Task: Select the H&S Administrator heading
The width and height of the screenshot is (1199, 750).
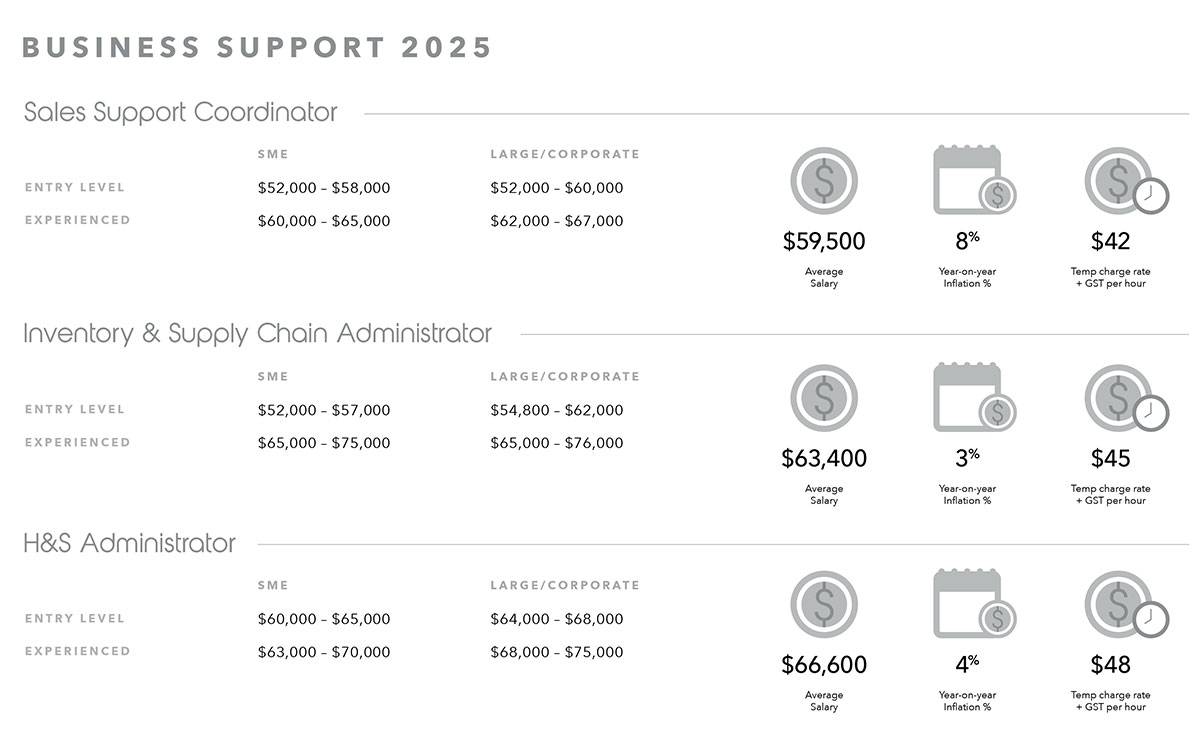Action: pyautogui.click(x=130, y=543)
